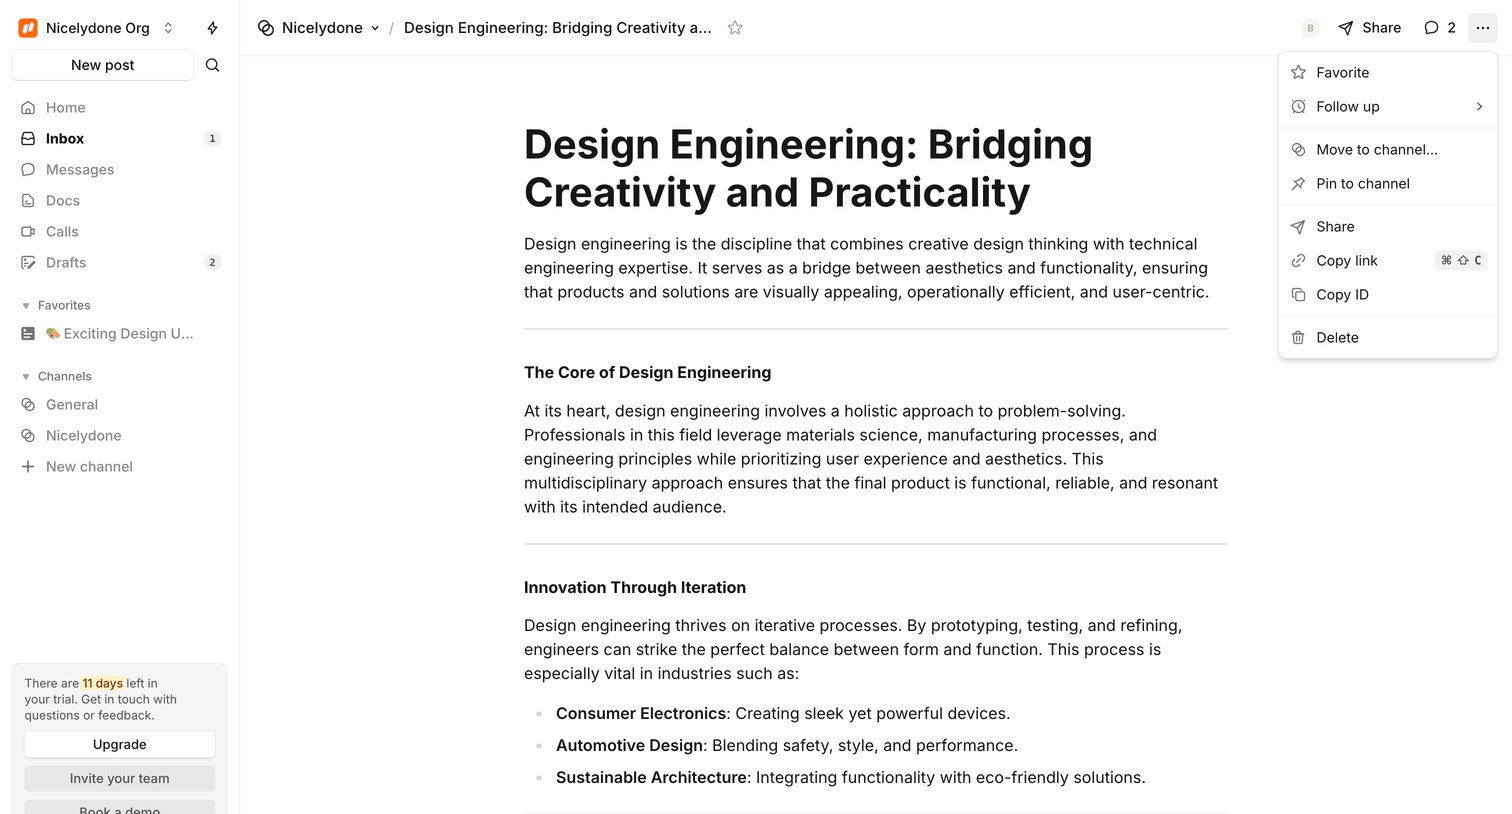
Task: Select Pin to channel menu item
Action: pyautogui.click(x=1387, y=184)
